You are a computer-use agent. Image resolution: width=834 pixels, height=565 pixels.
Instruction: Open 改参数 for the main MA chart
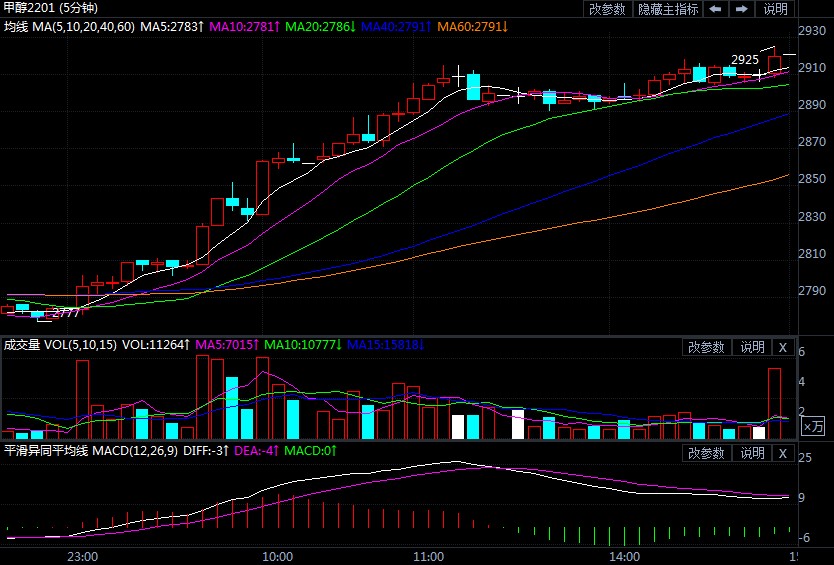click(607, 9)
